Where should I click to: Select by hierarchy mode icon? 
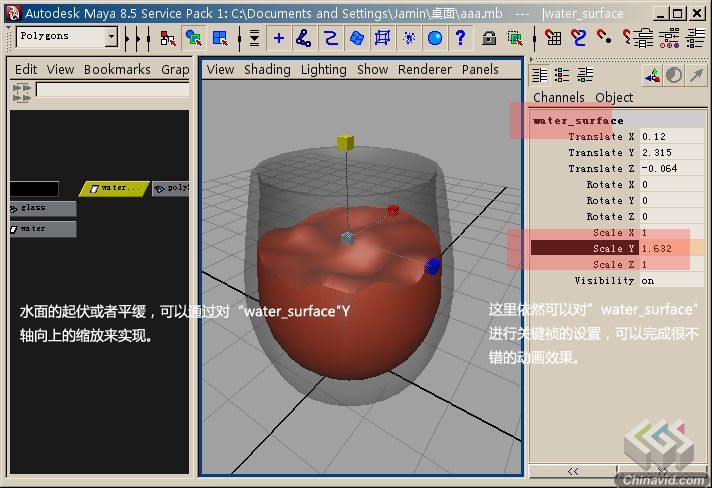coord(168,38)
